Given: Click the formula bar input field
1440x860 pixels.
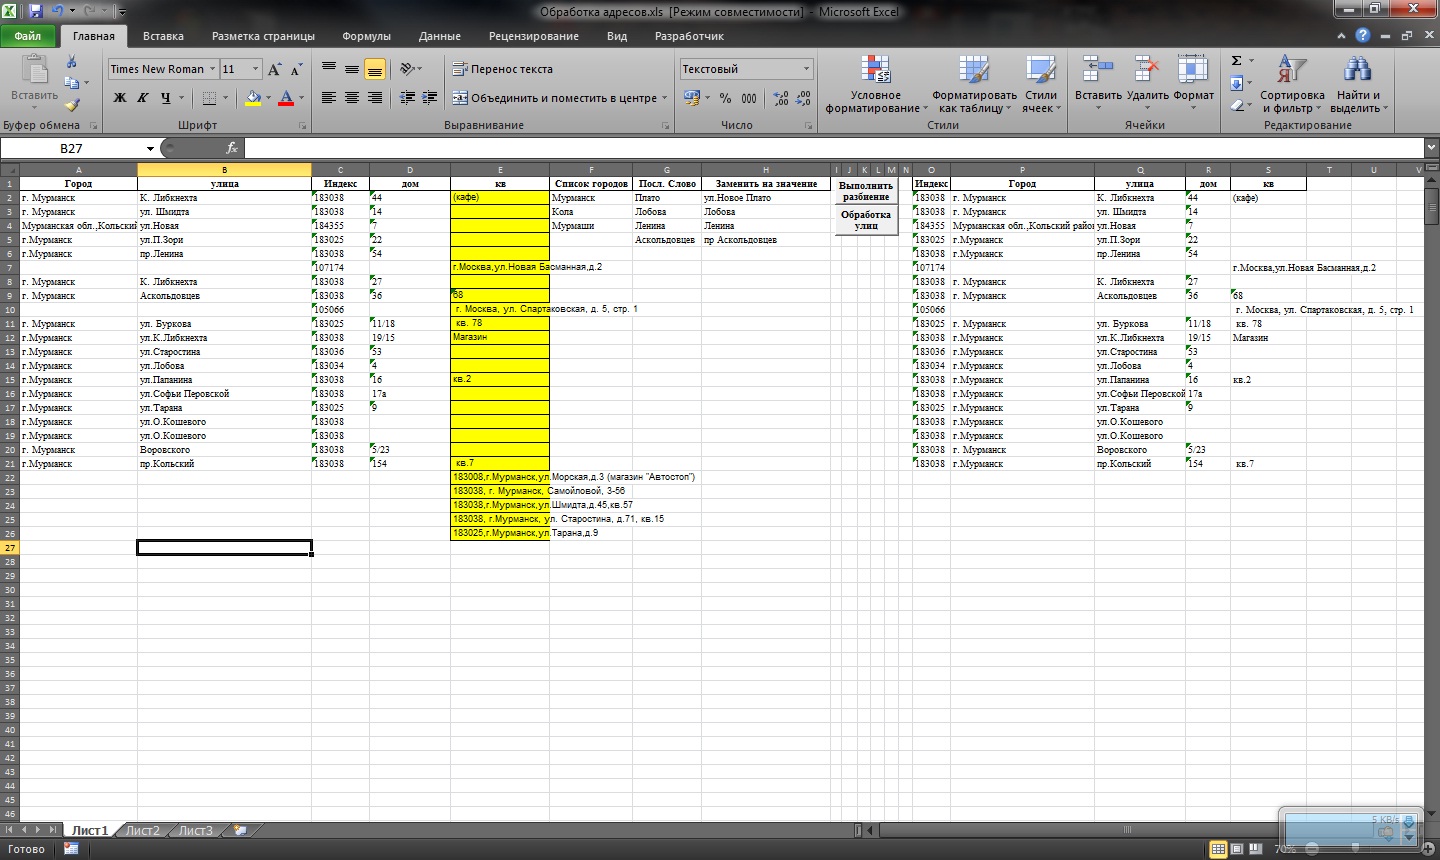Looking at the screenshot, I should click(832, 148).
